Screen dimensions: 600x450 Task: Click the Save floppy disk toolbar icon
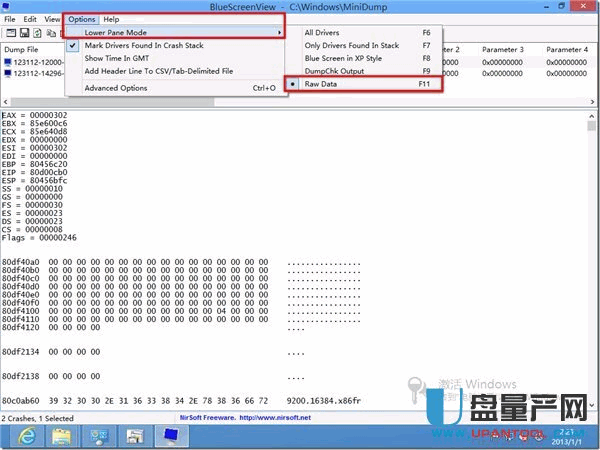pos(24,33)
